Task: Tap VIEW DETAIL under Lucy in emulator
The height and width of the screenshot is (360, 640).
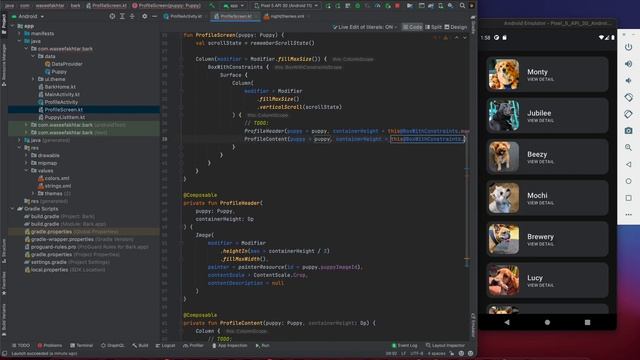Action: pyautogui.click(x=540, y=285)
